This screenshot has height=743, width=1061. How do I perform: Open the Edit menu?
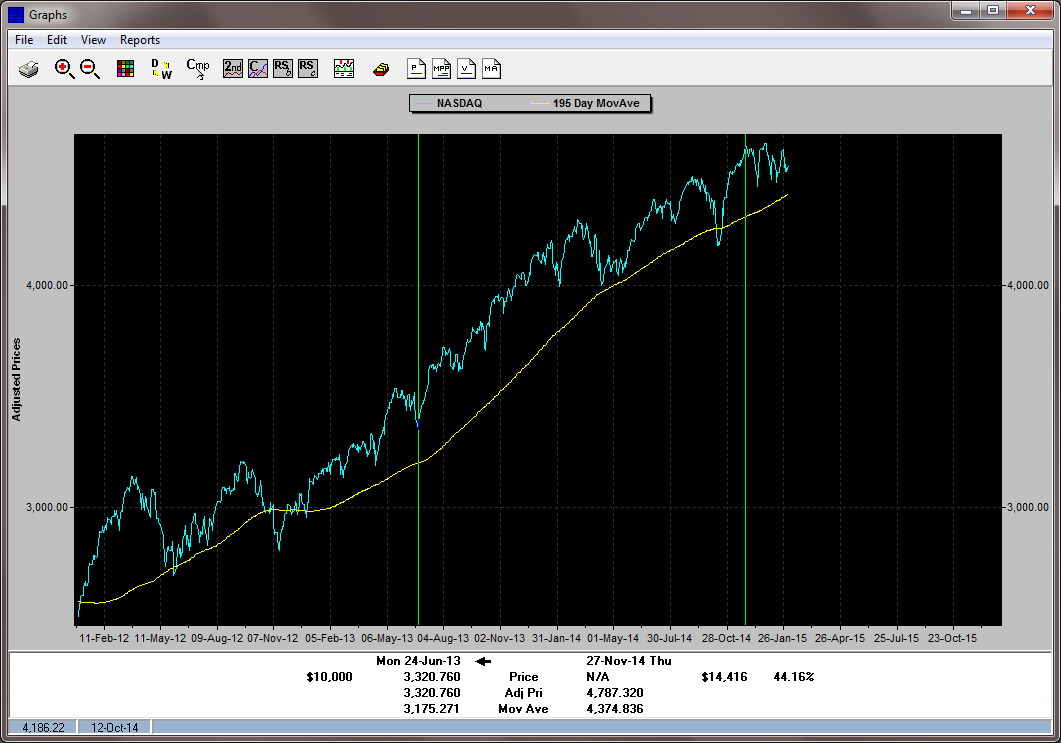coord(57,40)
